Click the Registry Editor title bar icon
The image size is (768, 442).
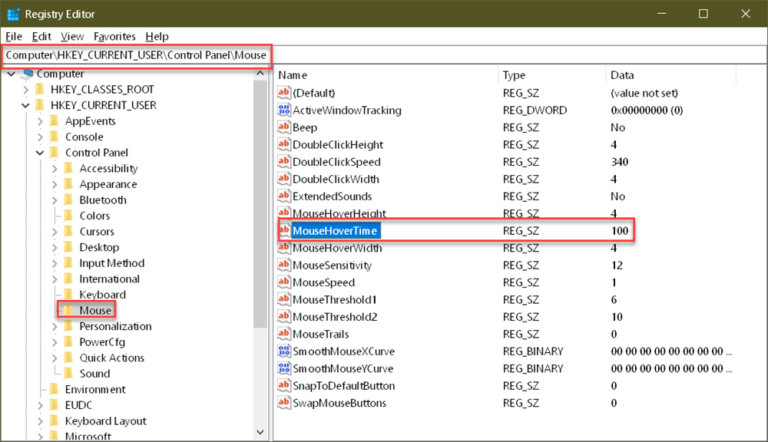(x=13, y=14)
